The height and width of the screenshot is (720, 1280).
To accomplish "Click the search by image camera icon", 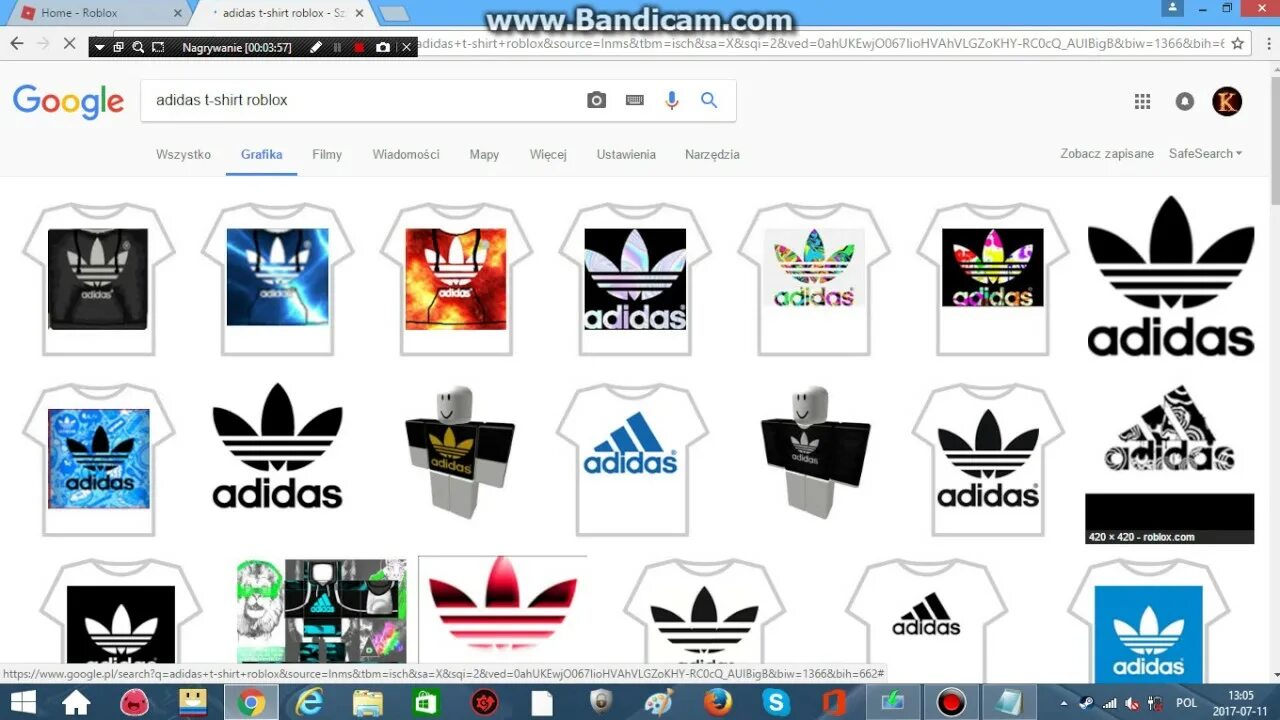I will click(x=597, y=100).
